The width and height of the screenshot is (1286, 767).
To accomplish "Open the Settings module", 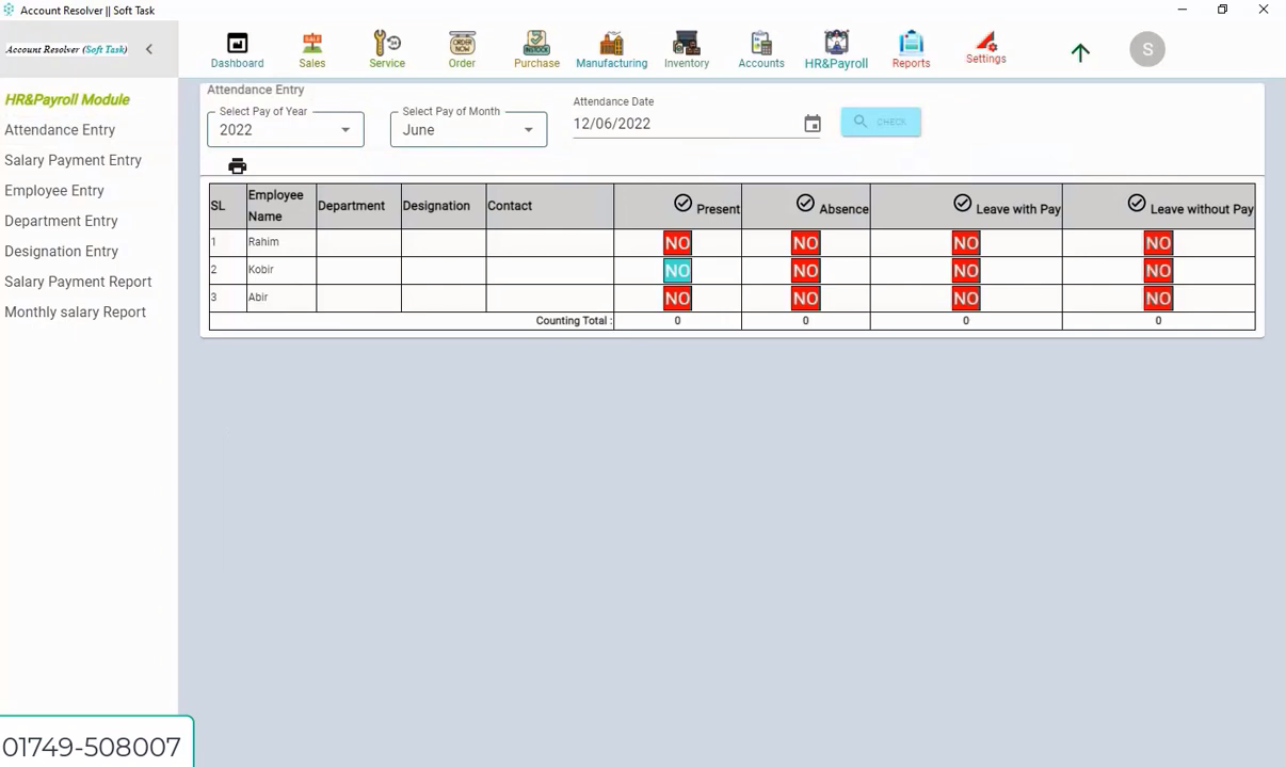I will [985, 48].
